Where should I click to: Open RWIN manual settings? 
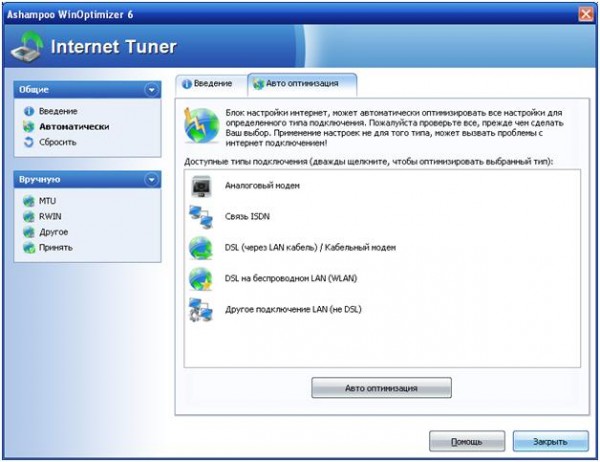tap(50, 217)
